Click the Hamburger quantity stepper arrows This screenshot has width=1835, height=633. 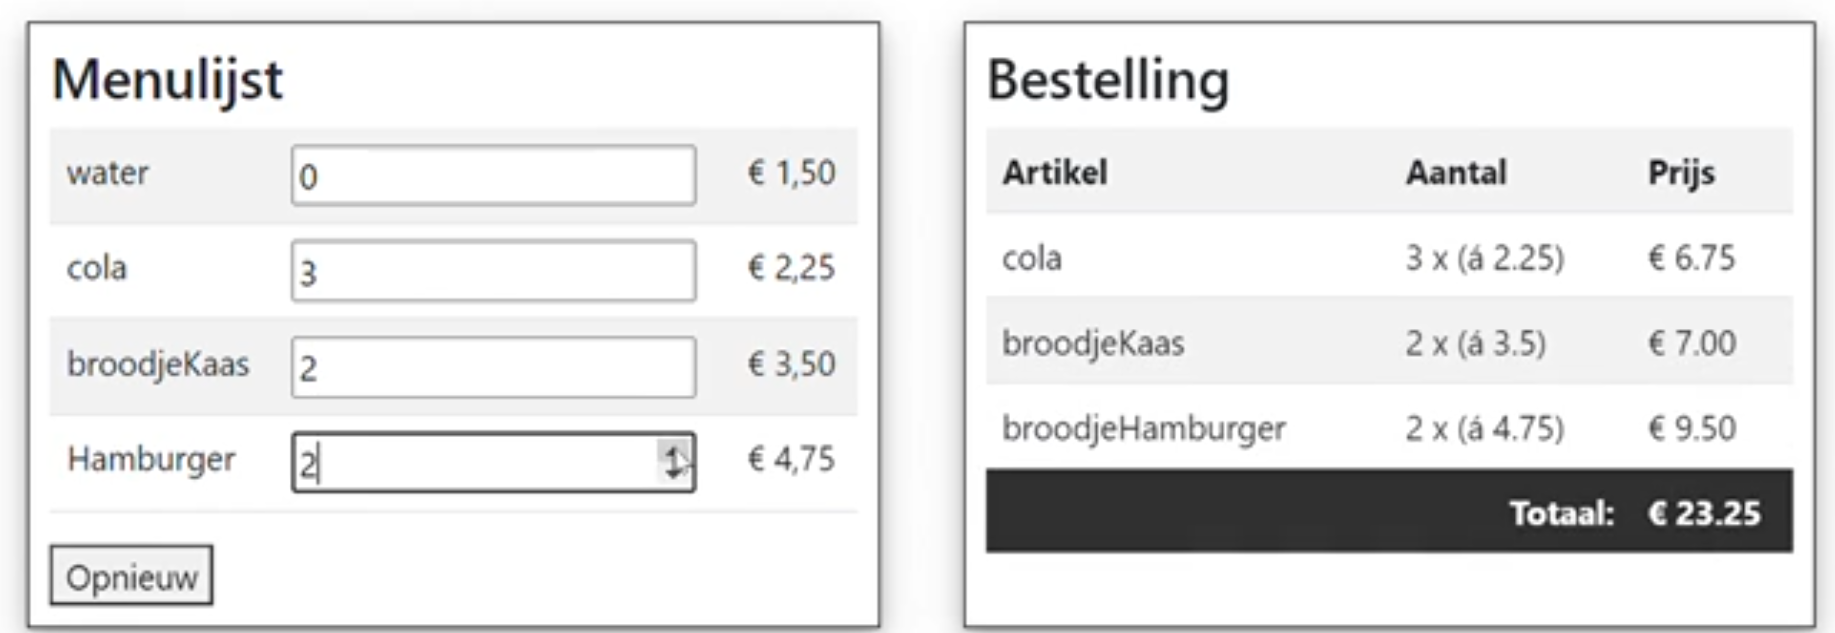pos(674,462)
